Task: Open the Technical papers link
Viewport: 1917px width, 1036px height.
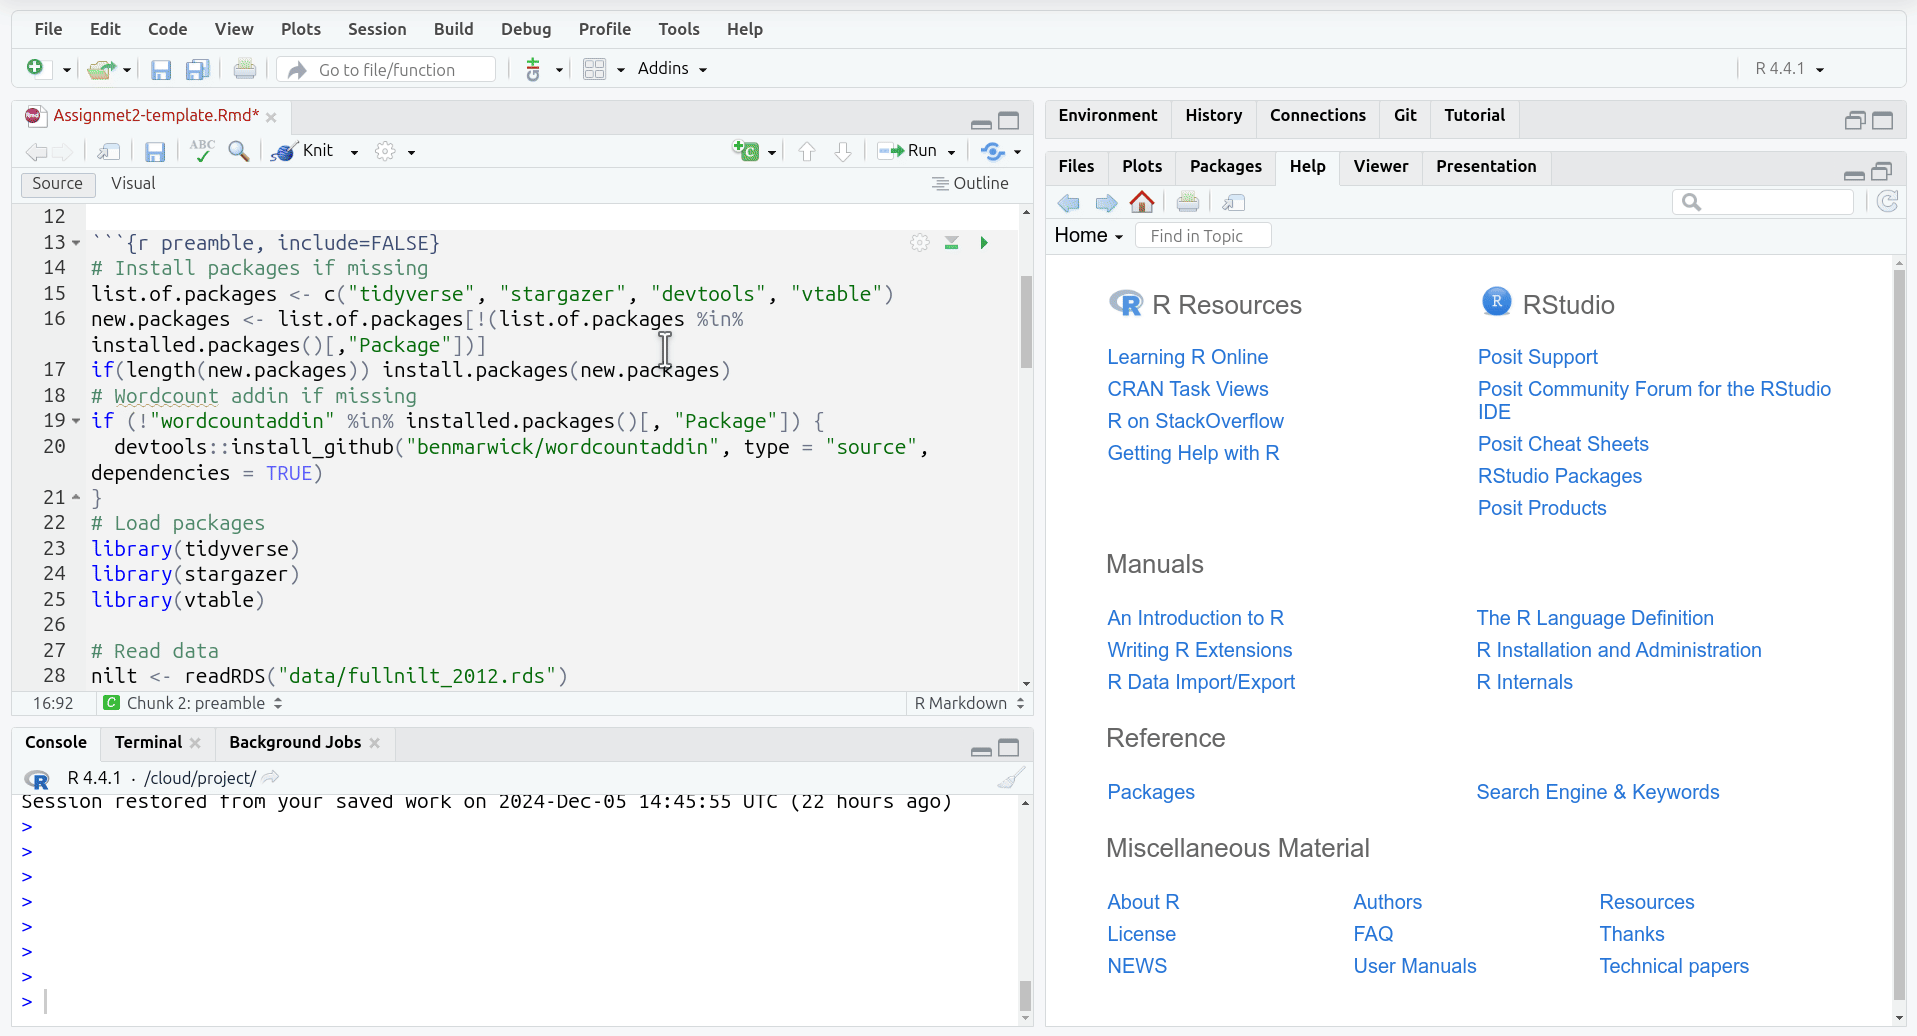Action: [1673, 966]
